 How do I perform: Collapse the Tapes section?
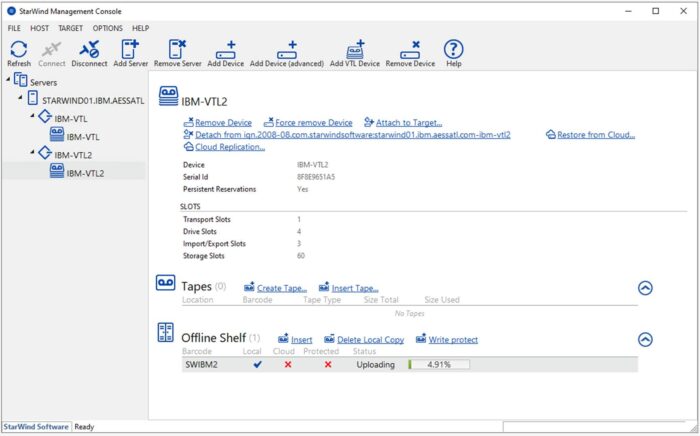[x=645, y=288]
